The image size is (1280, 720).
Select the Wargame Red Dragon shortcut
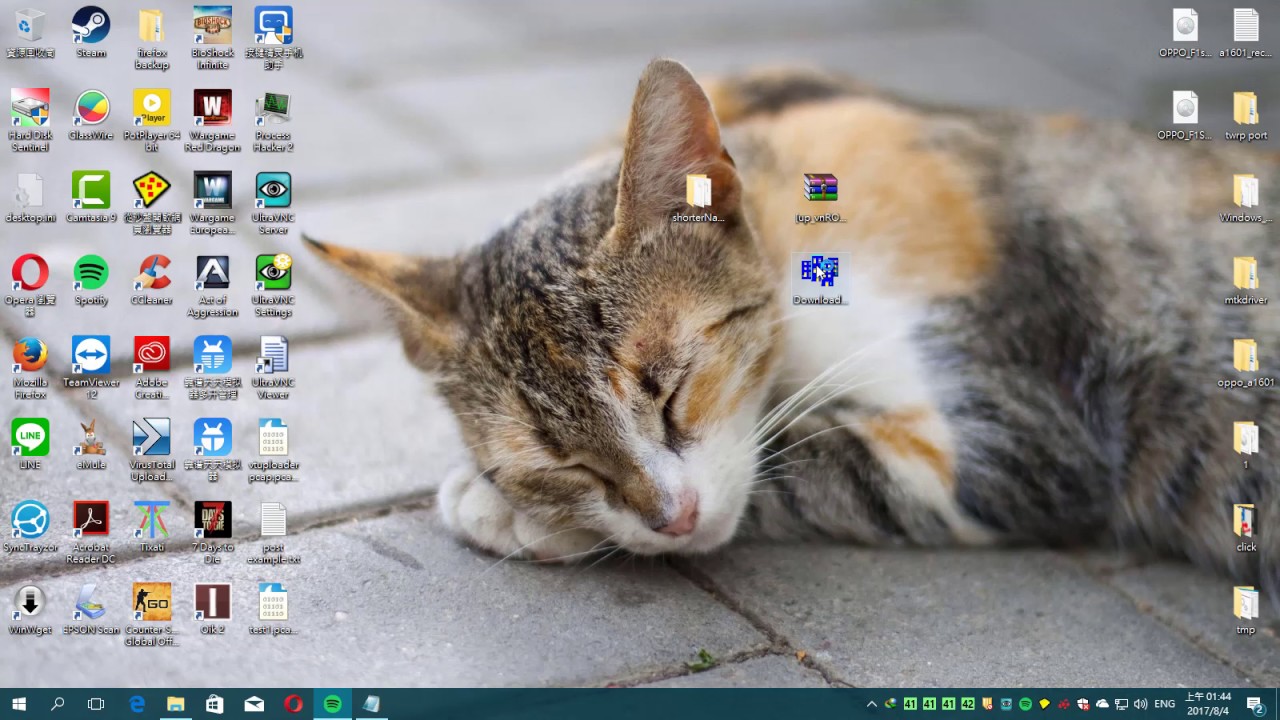click(x=212, y=121)
